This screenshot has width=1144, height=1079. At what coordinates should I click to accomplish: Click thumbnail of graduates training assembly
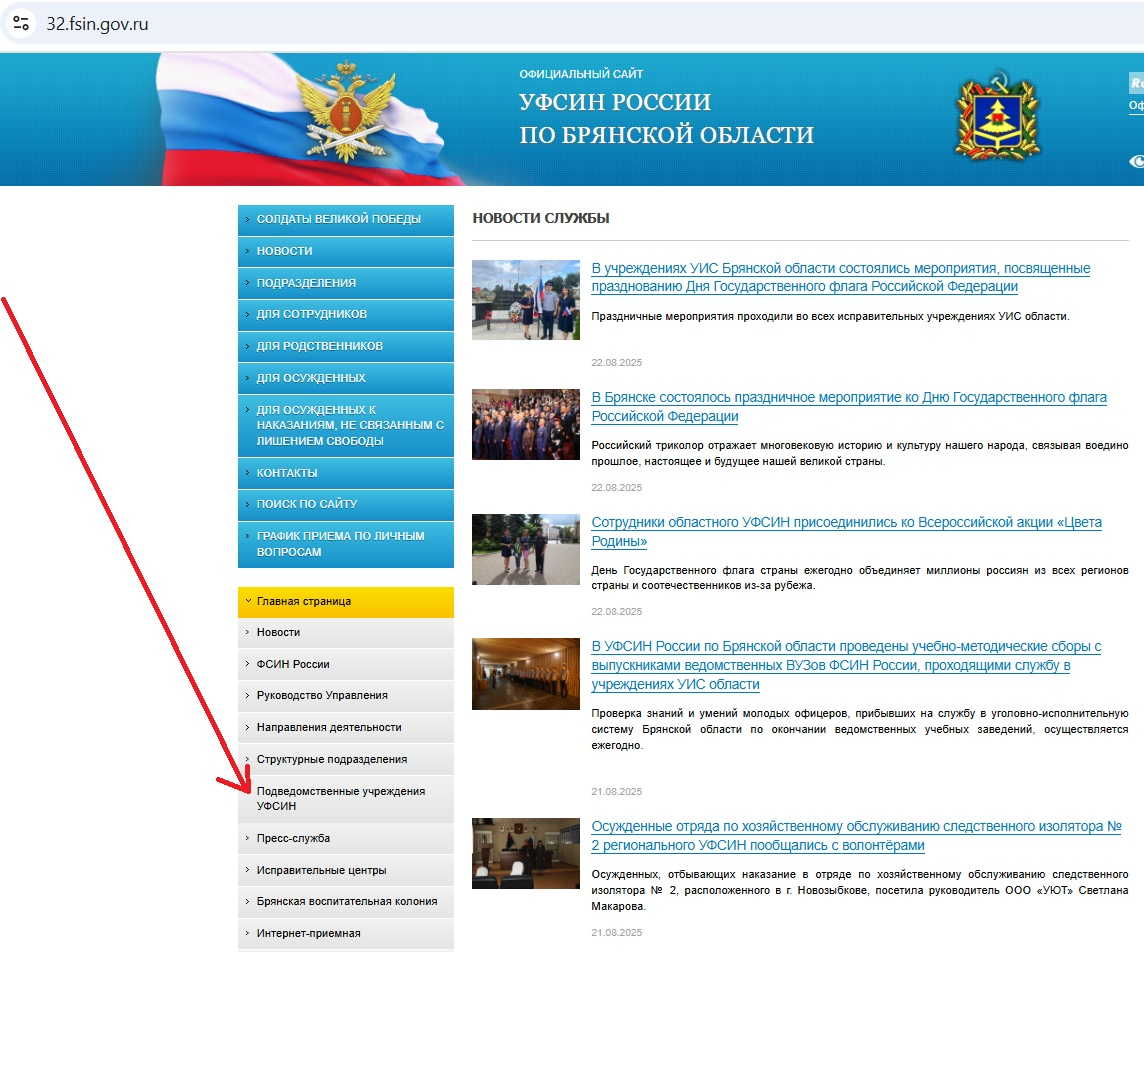coord(526,674)
